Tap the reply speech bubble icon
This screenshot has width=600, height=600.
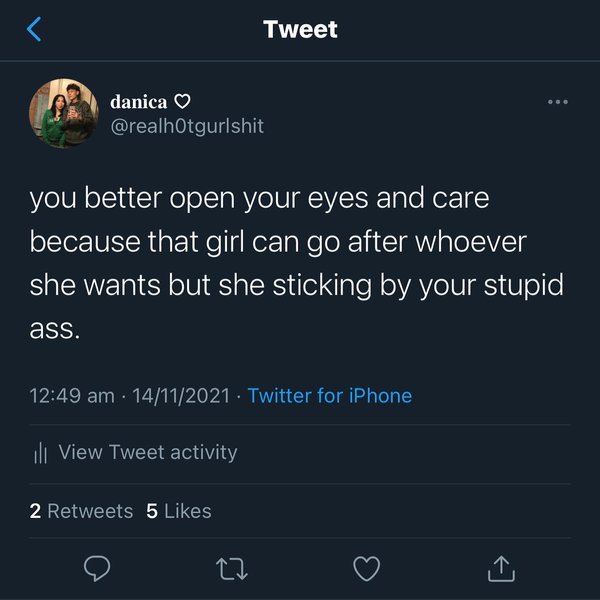pos(97,569)
